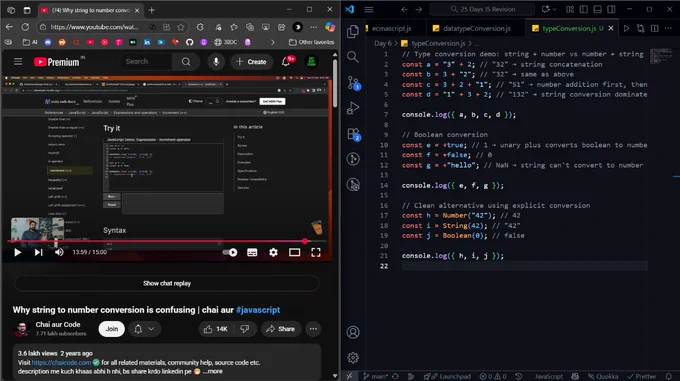Screen dimensions: 680x381
Task: Run the typeConversion.js file with play icon
Action: coord(626,28)
